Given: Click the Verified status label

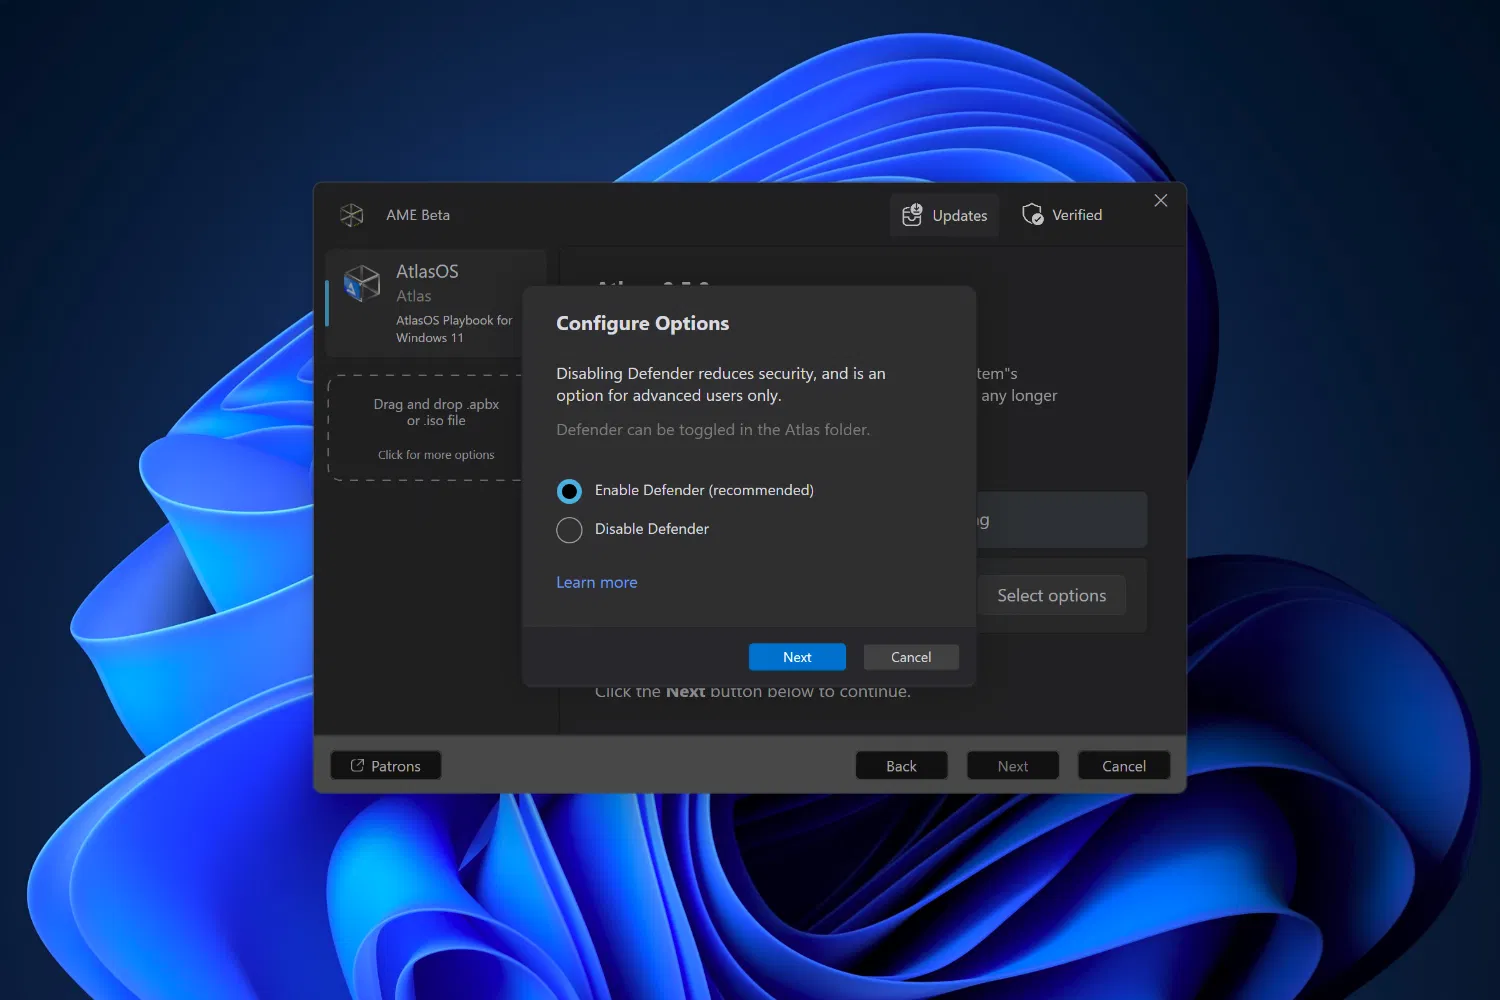Looking at the screenshot, I should tap(1077, 215).
